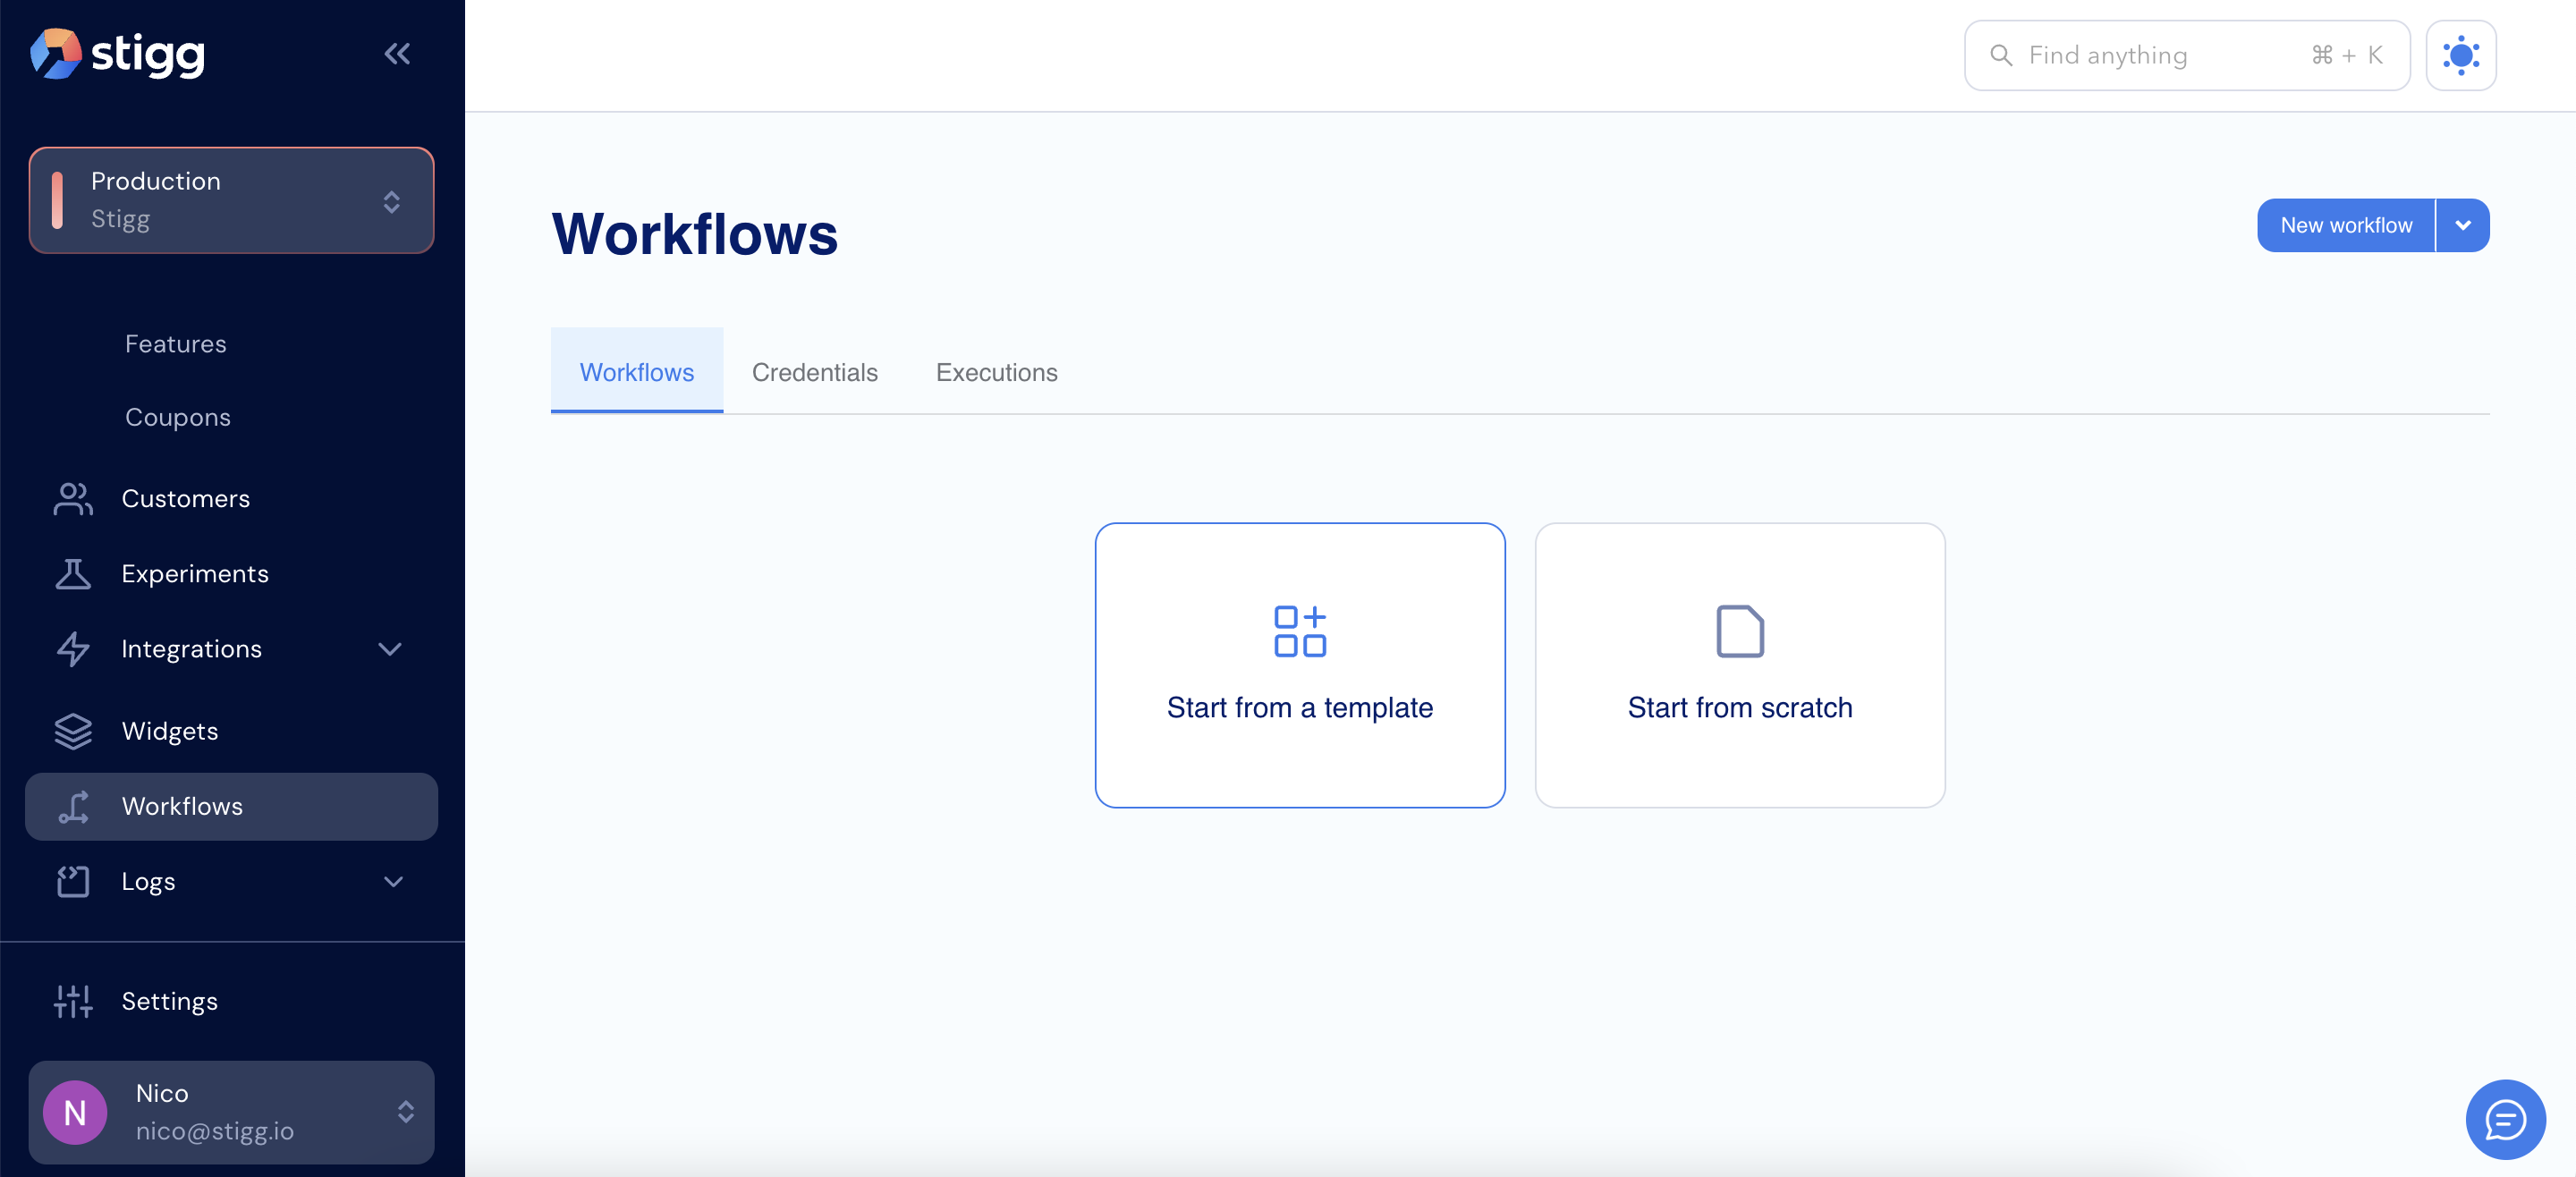Viewport: 2576px width, 1177px height.
Task: Switch to the Credentials tab
Action: click(x=814, y=372)
